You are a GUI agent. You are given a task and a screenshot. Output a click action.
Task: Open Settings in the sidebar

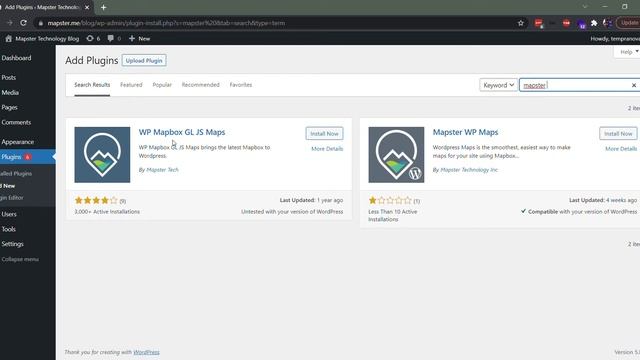coord(13,244)
